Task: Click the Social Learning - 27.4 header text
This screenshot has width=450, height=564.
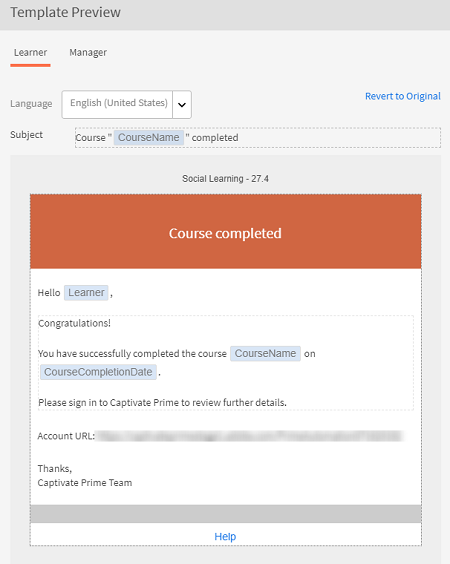Action: 225,179
